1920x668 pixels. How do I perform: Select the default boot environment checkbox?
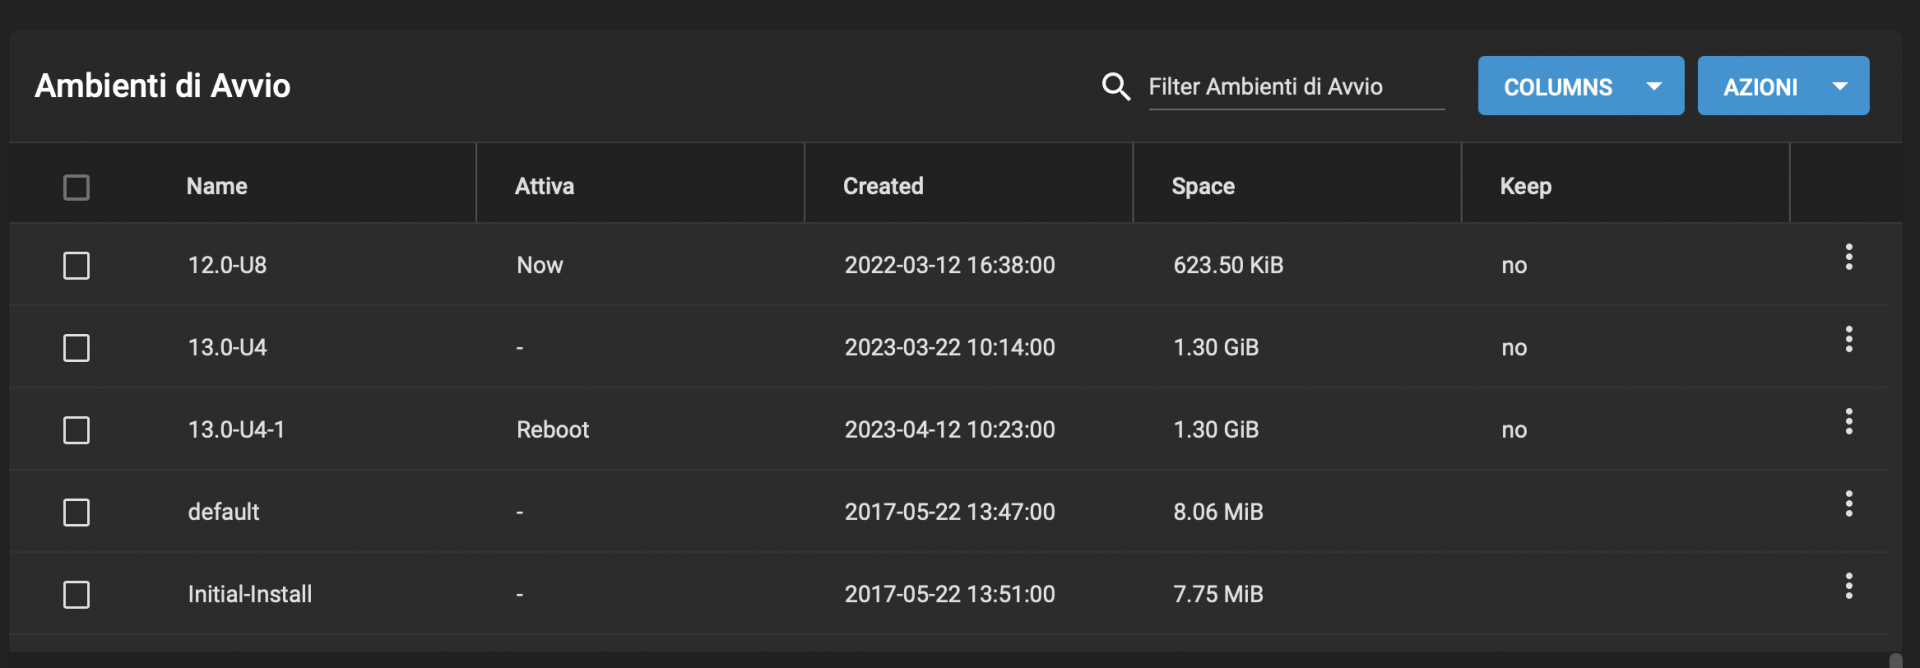coord(76,512)
